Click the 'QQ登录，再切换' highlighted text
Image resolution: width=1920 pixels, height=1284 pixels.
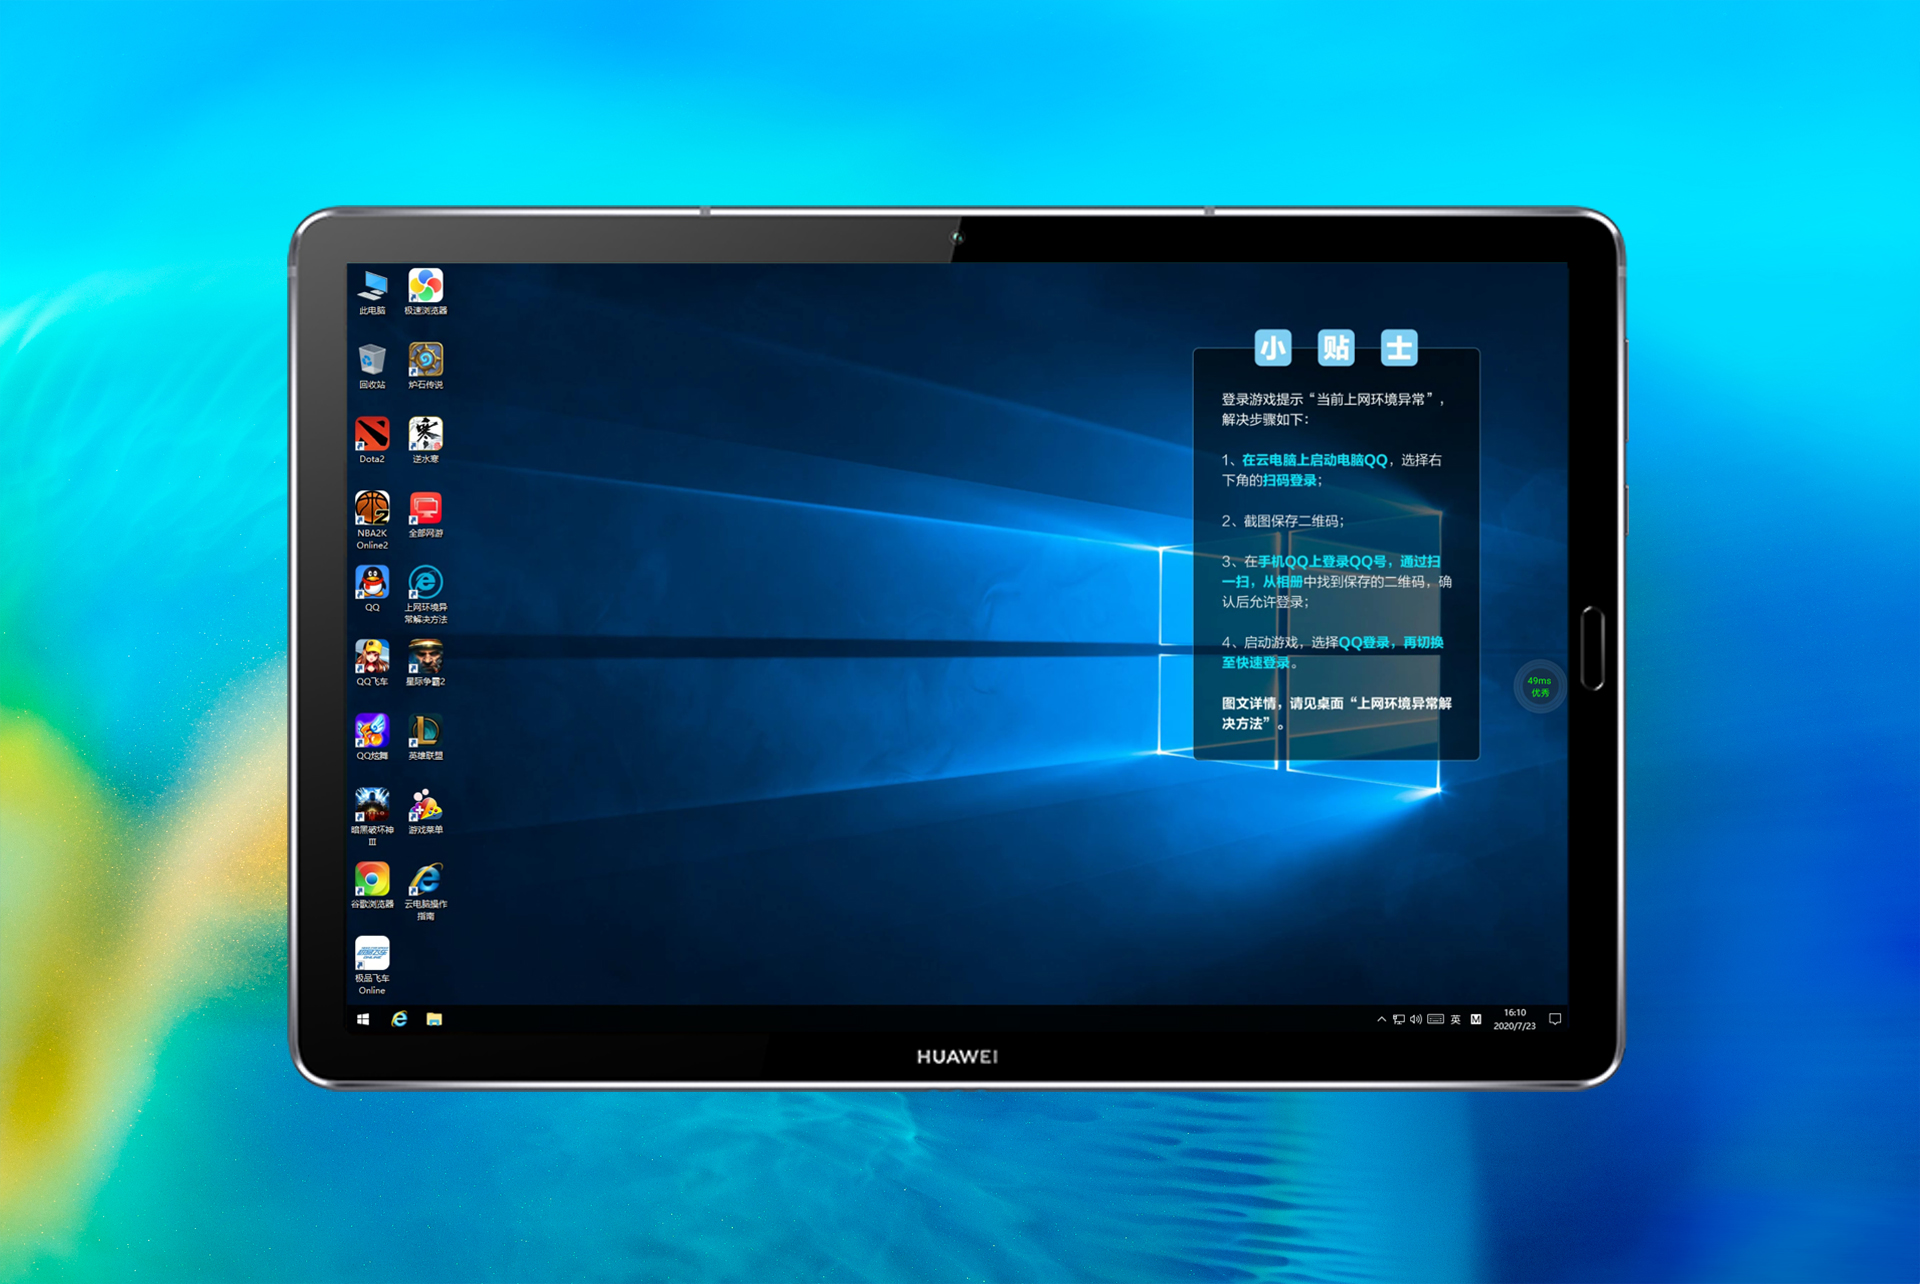[1391, 642]
